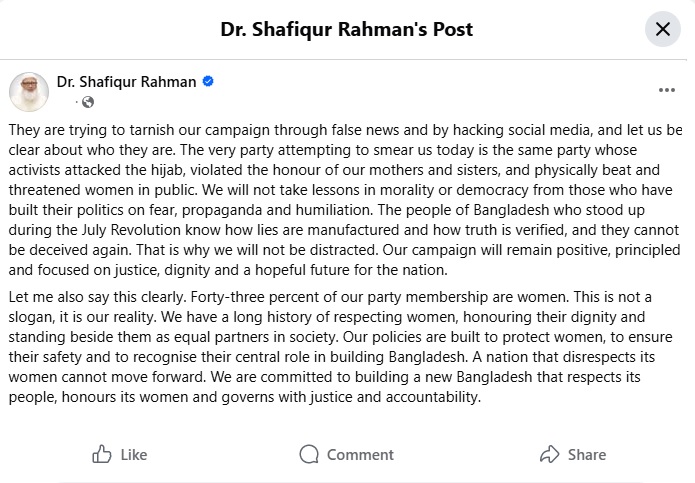Click the blue verified badge
695x483 pixels.
(208, 82)
